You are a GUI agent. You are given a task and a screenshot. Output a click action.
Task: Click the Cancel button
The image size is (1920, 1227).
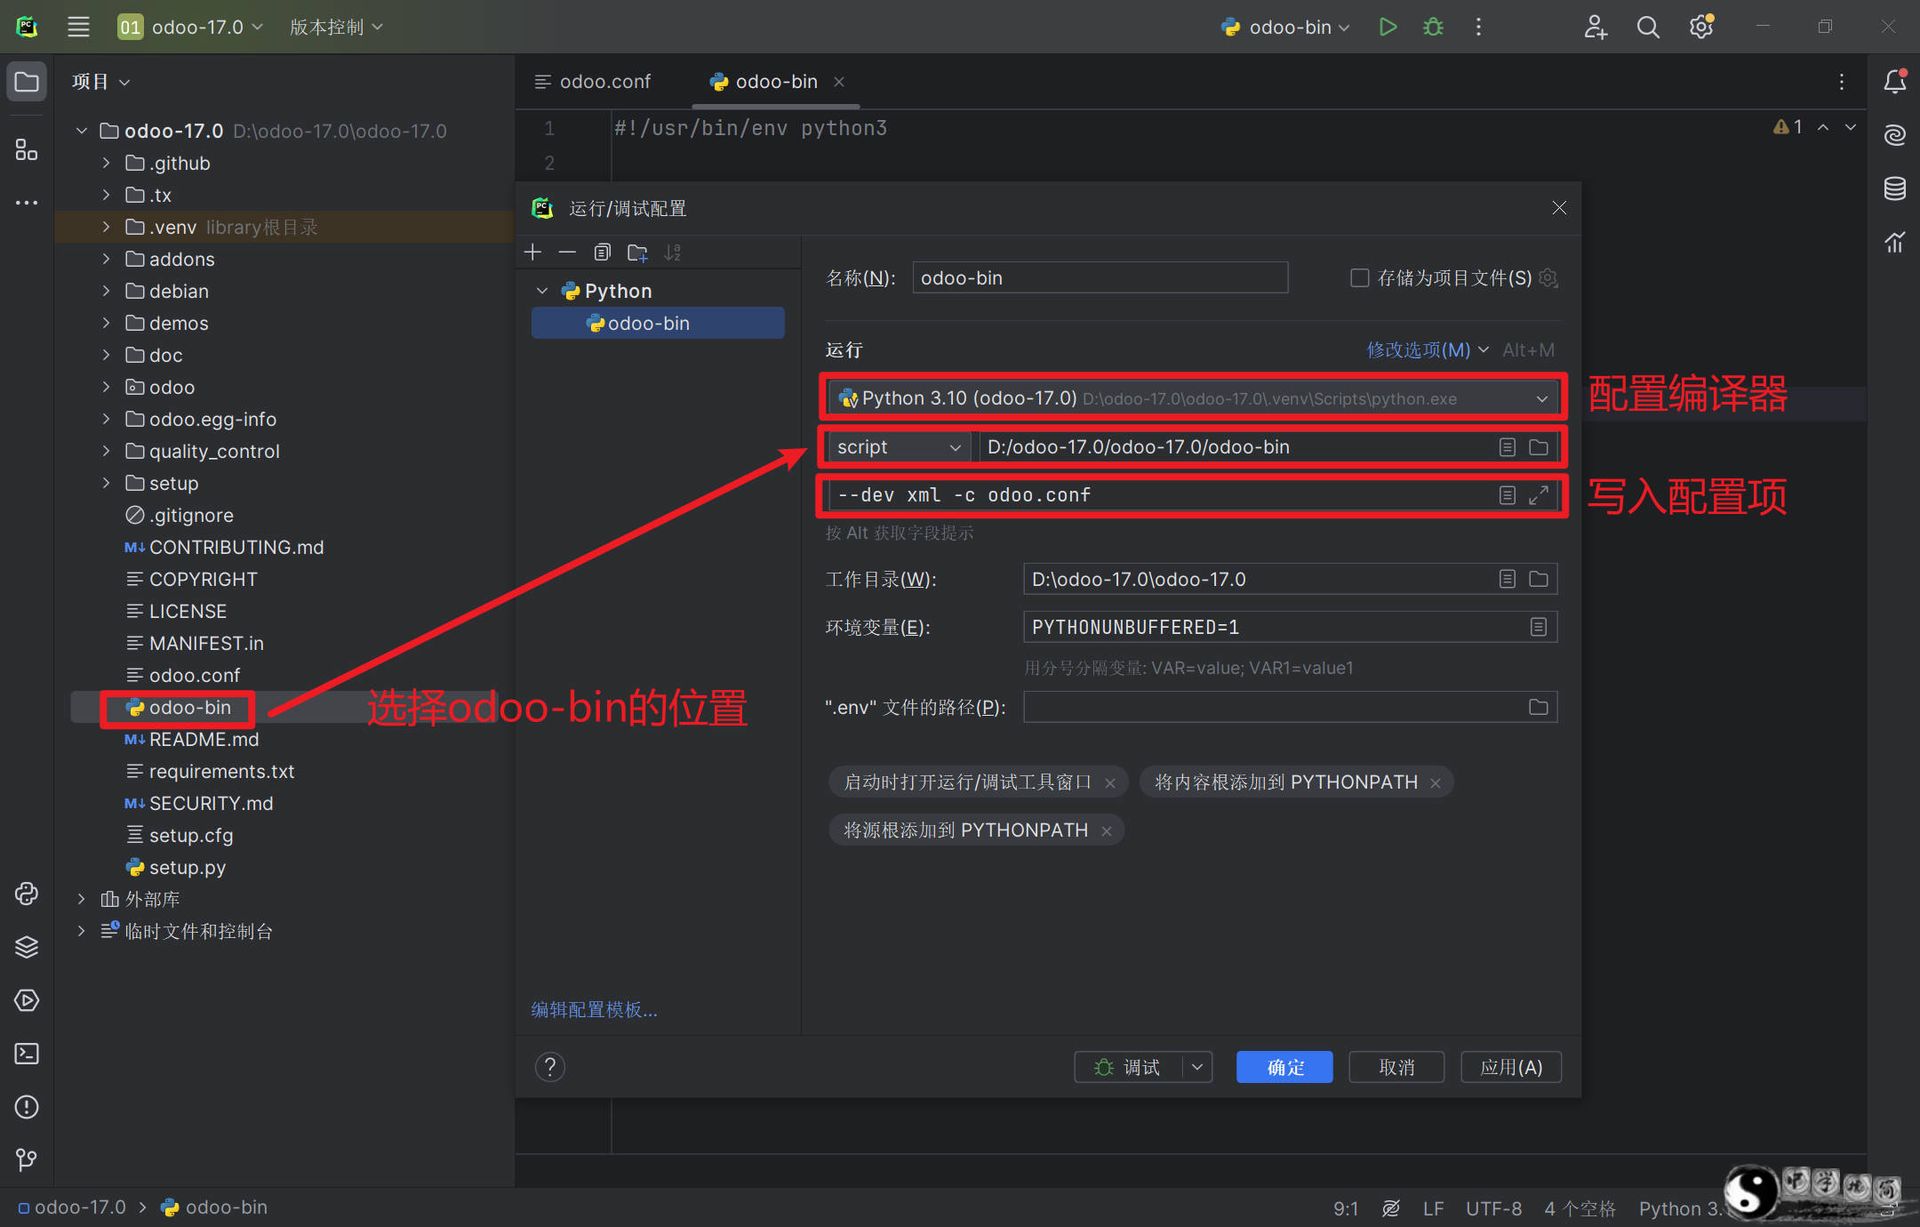(x=1397, y=1067)
